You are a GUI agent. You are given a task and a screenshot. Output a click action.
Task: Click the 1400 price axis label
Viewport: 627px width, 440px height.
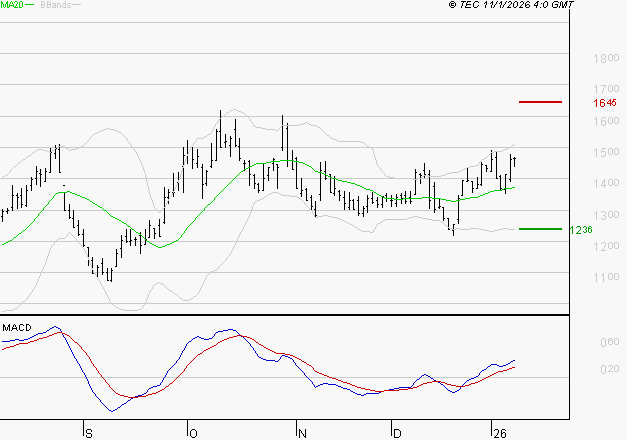606,183
